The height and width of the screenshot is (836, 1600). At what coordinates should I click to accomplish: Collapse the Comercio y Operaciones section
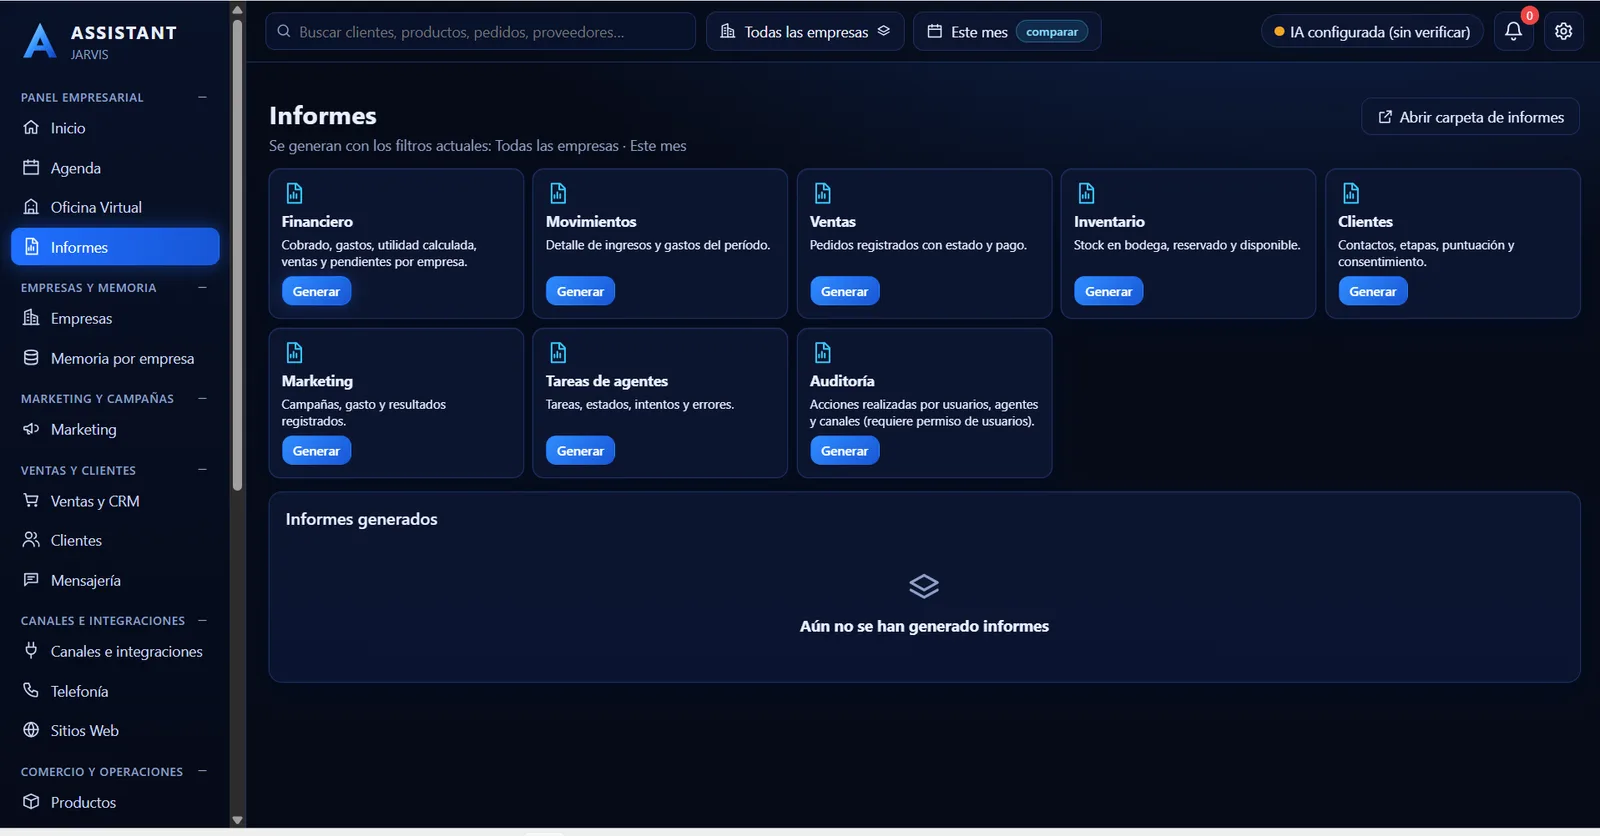(x=202, y=771)
